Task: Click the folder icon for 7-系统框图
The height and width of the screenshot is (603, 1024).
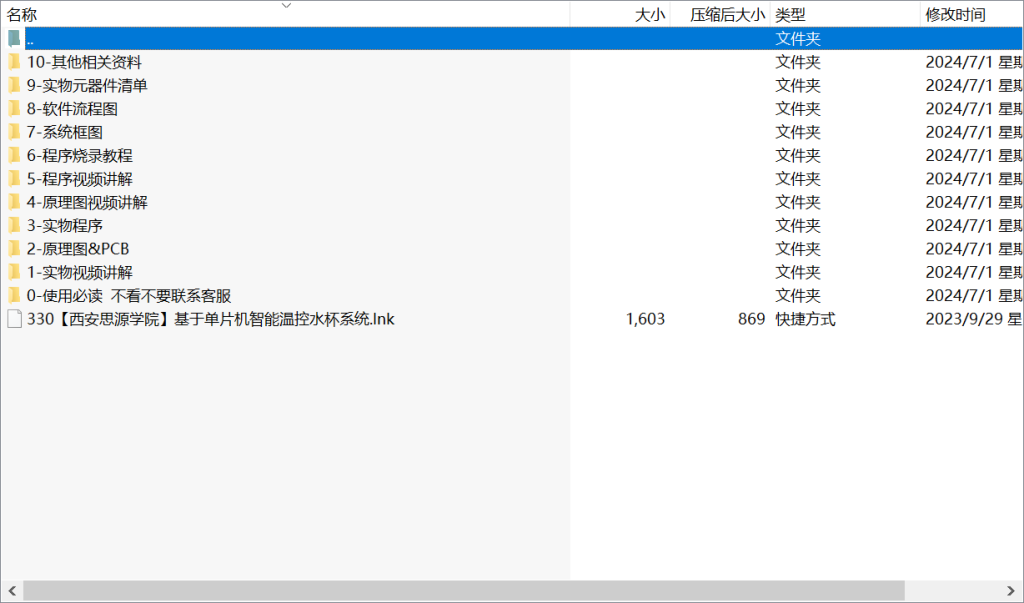Action: pos(13,132)
